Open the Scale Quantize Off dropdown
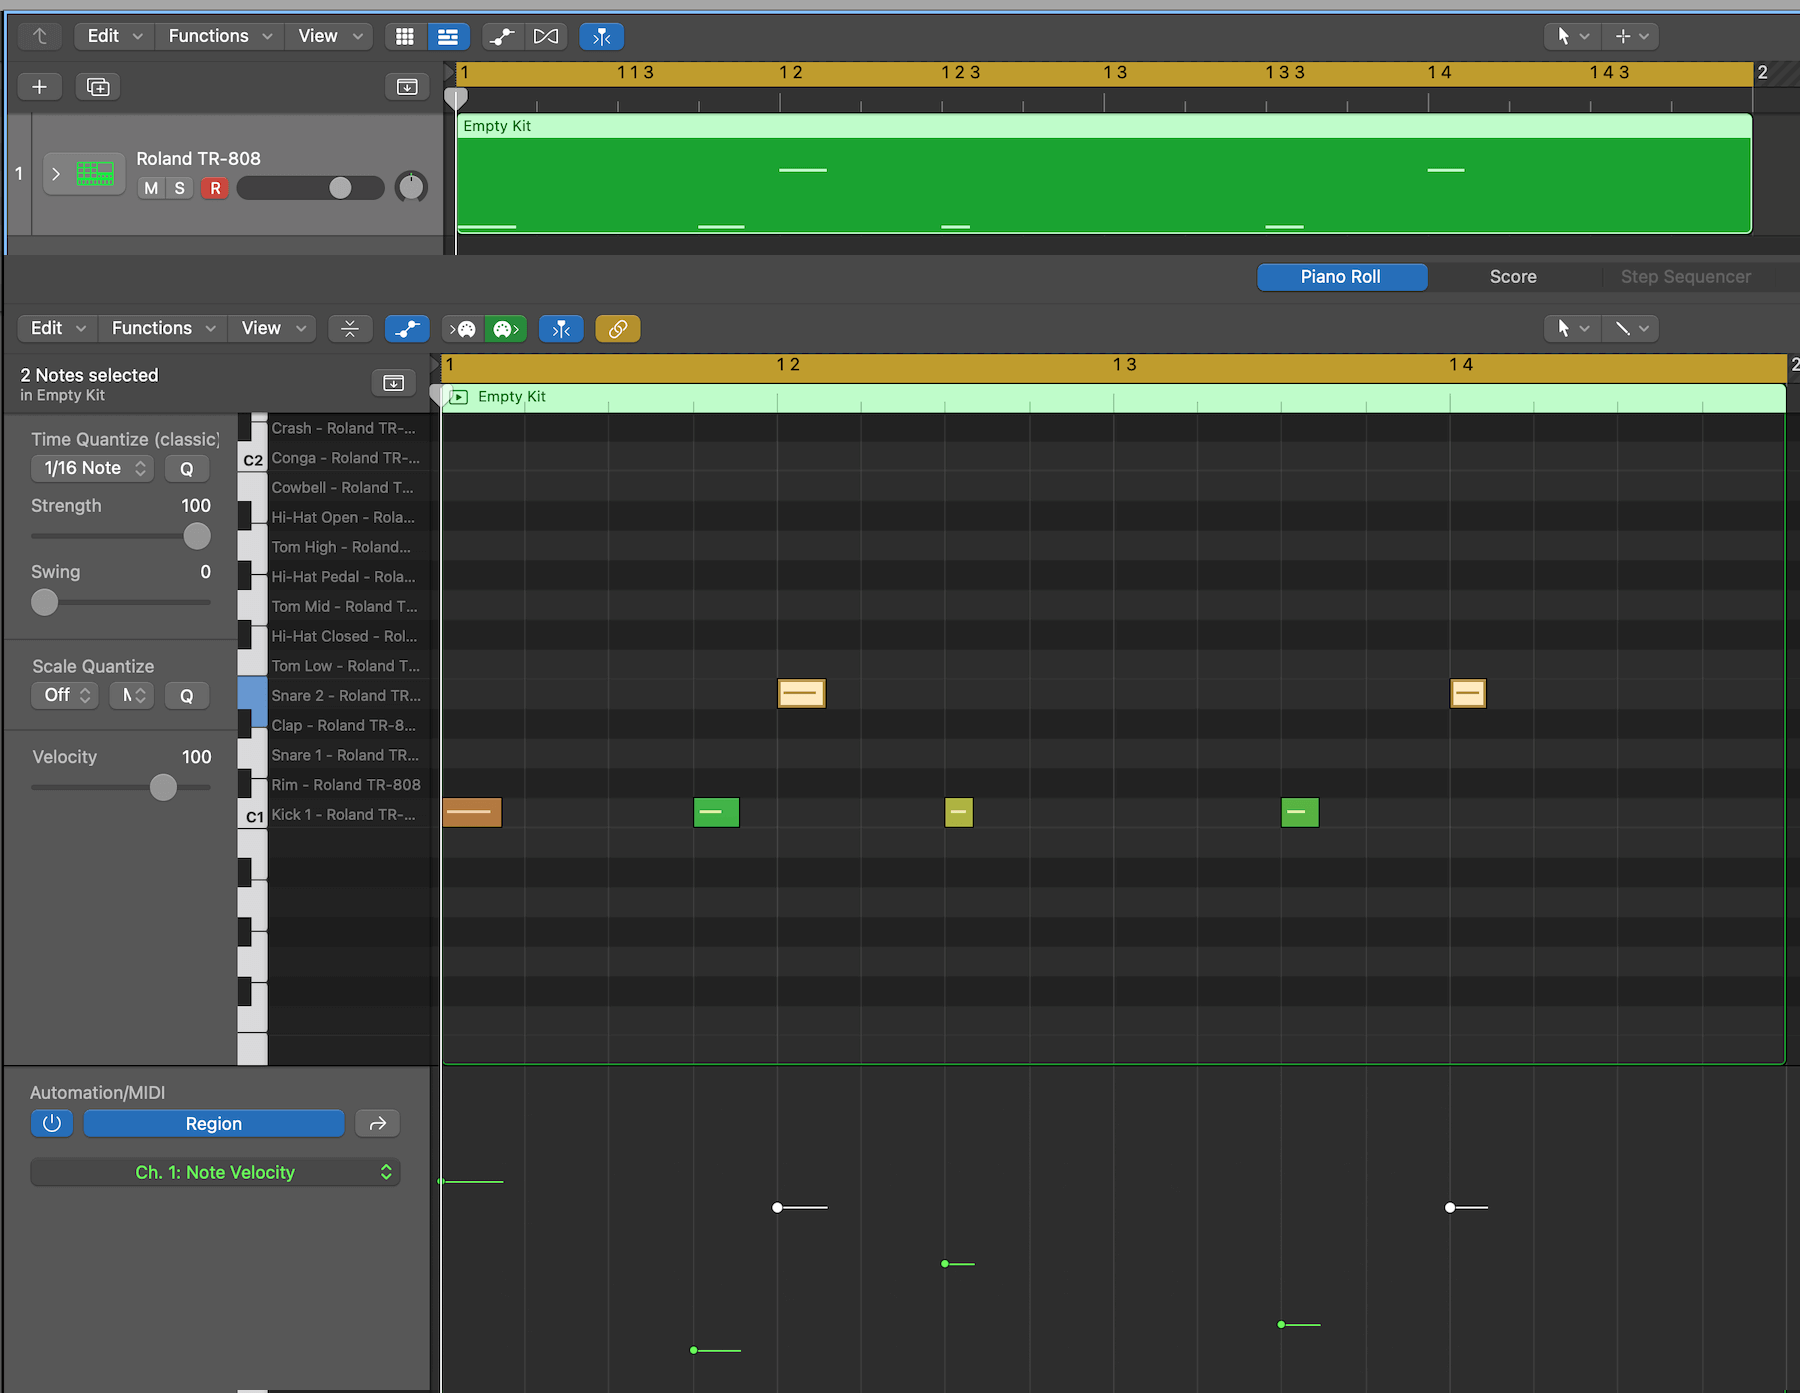This screenshot has width=1800, height=1393. coord(65,695)
